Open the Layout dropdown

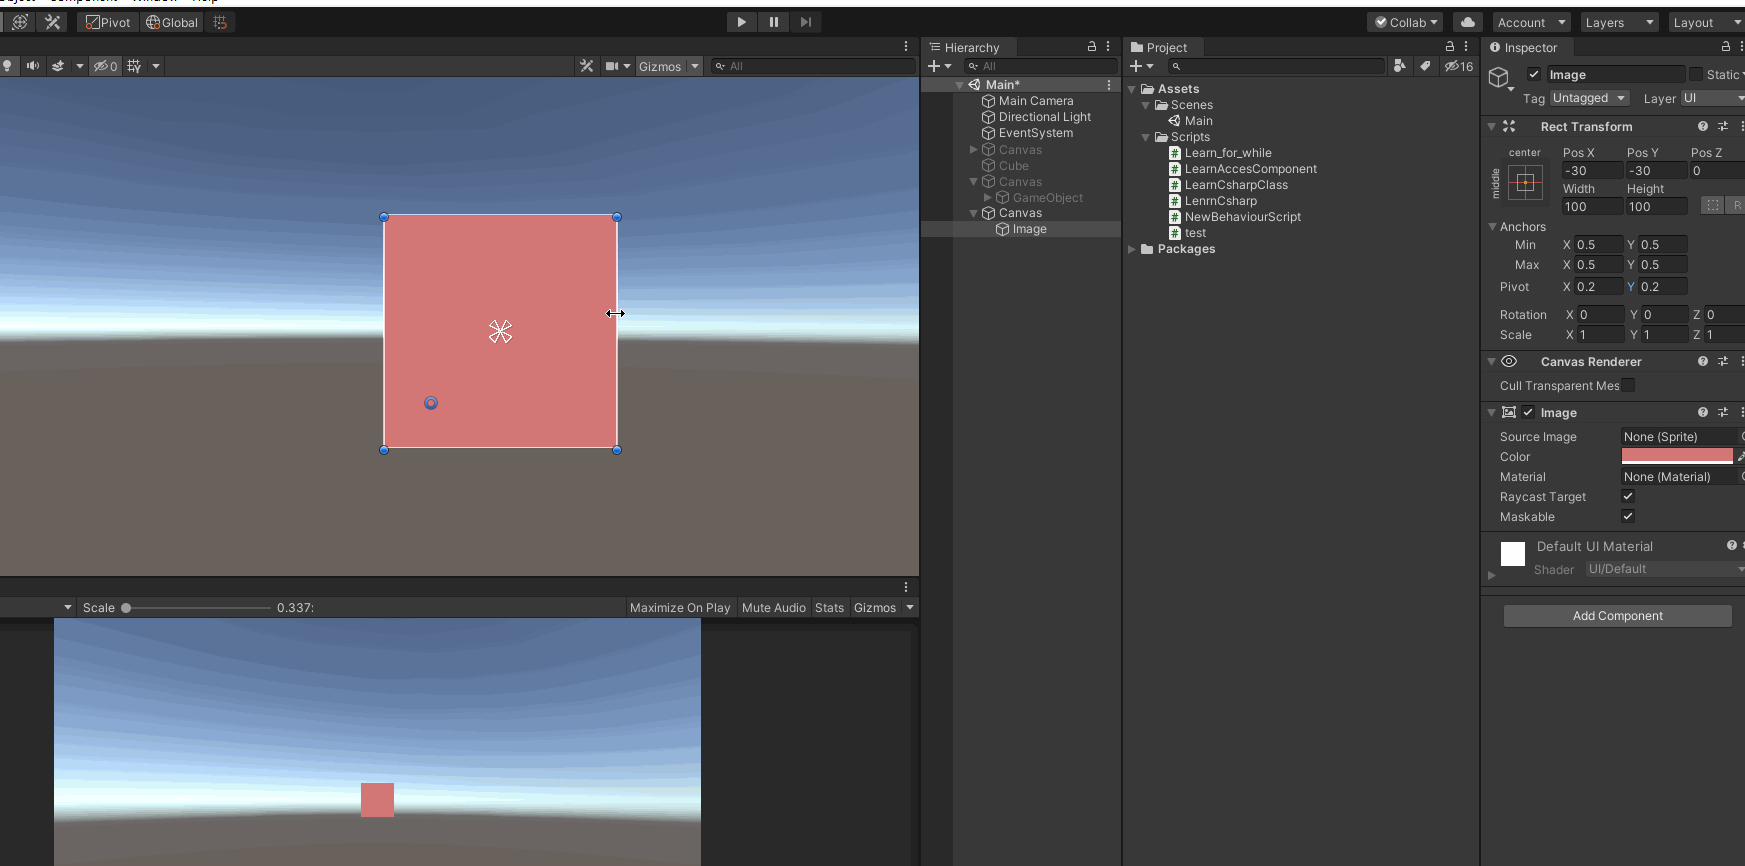[1705, 22]
